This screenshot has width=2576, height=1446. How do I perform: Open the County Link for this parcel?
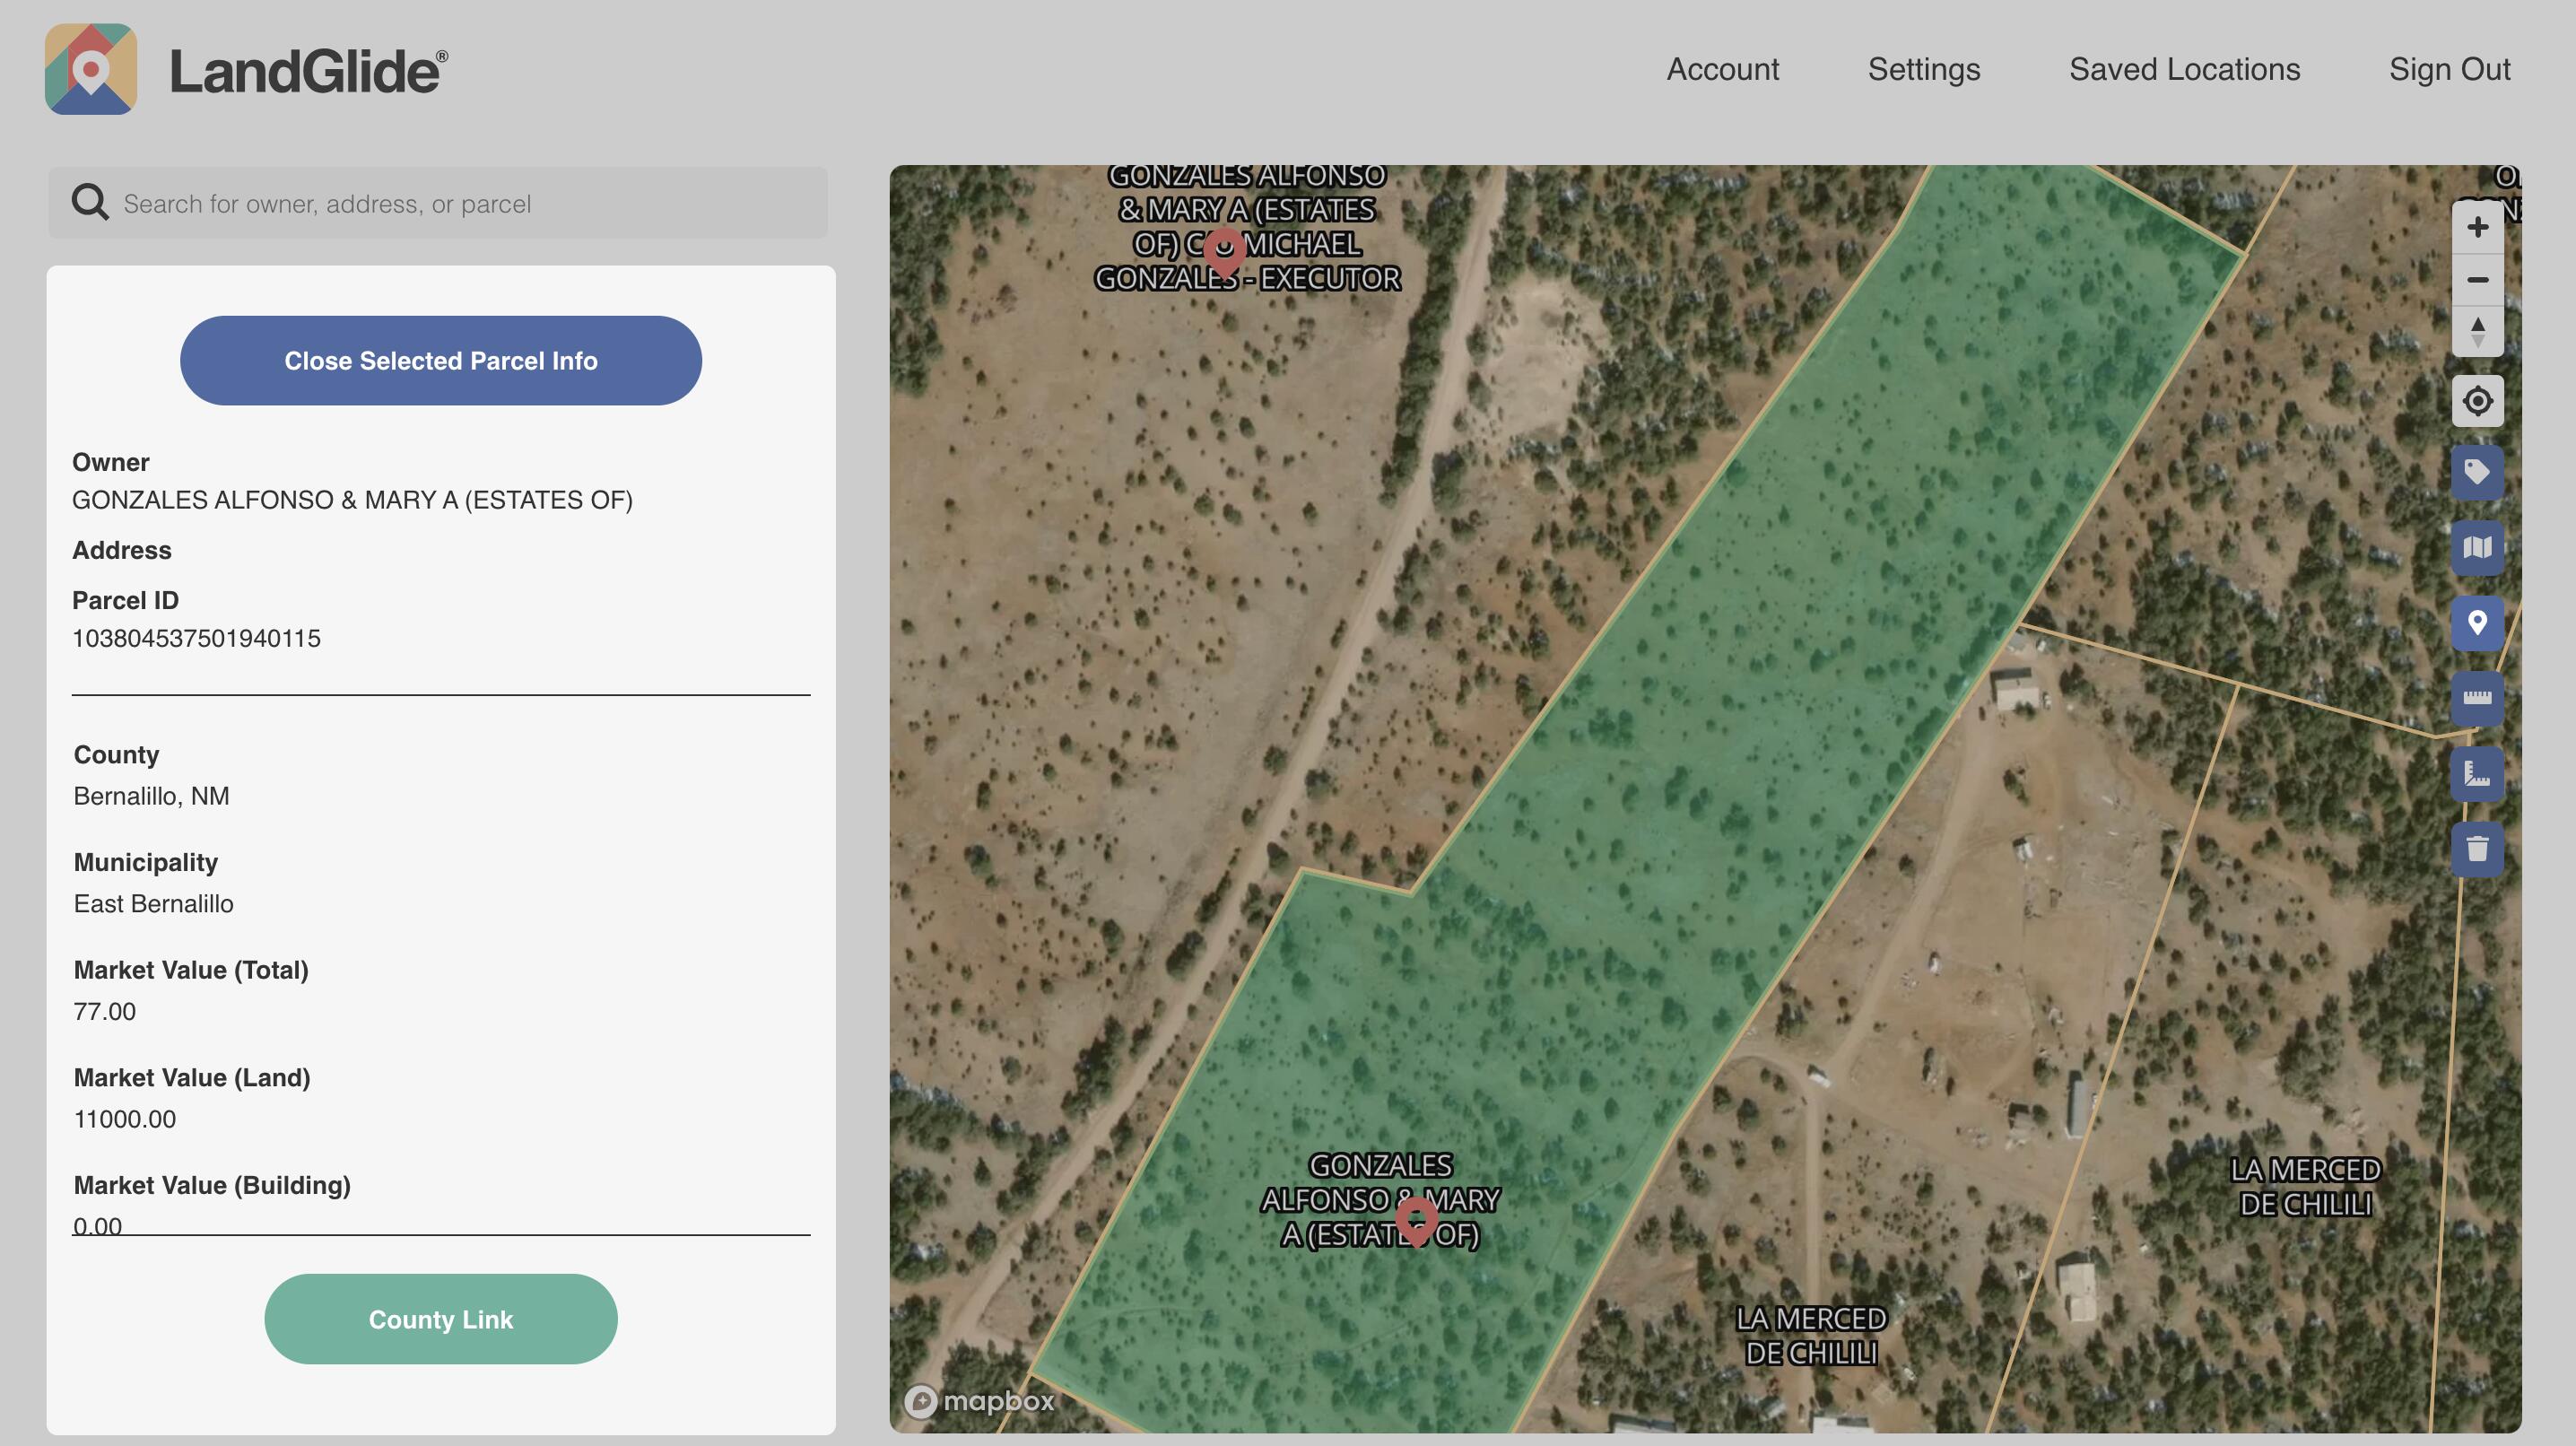(440, 1319)
